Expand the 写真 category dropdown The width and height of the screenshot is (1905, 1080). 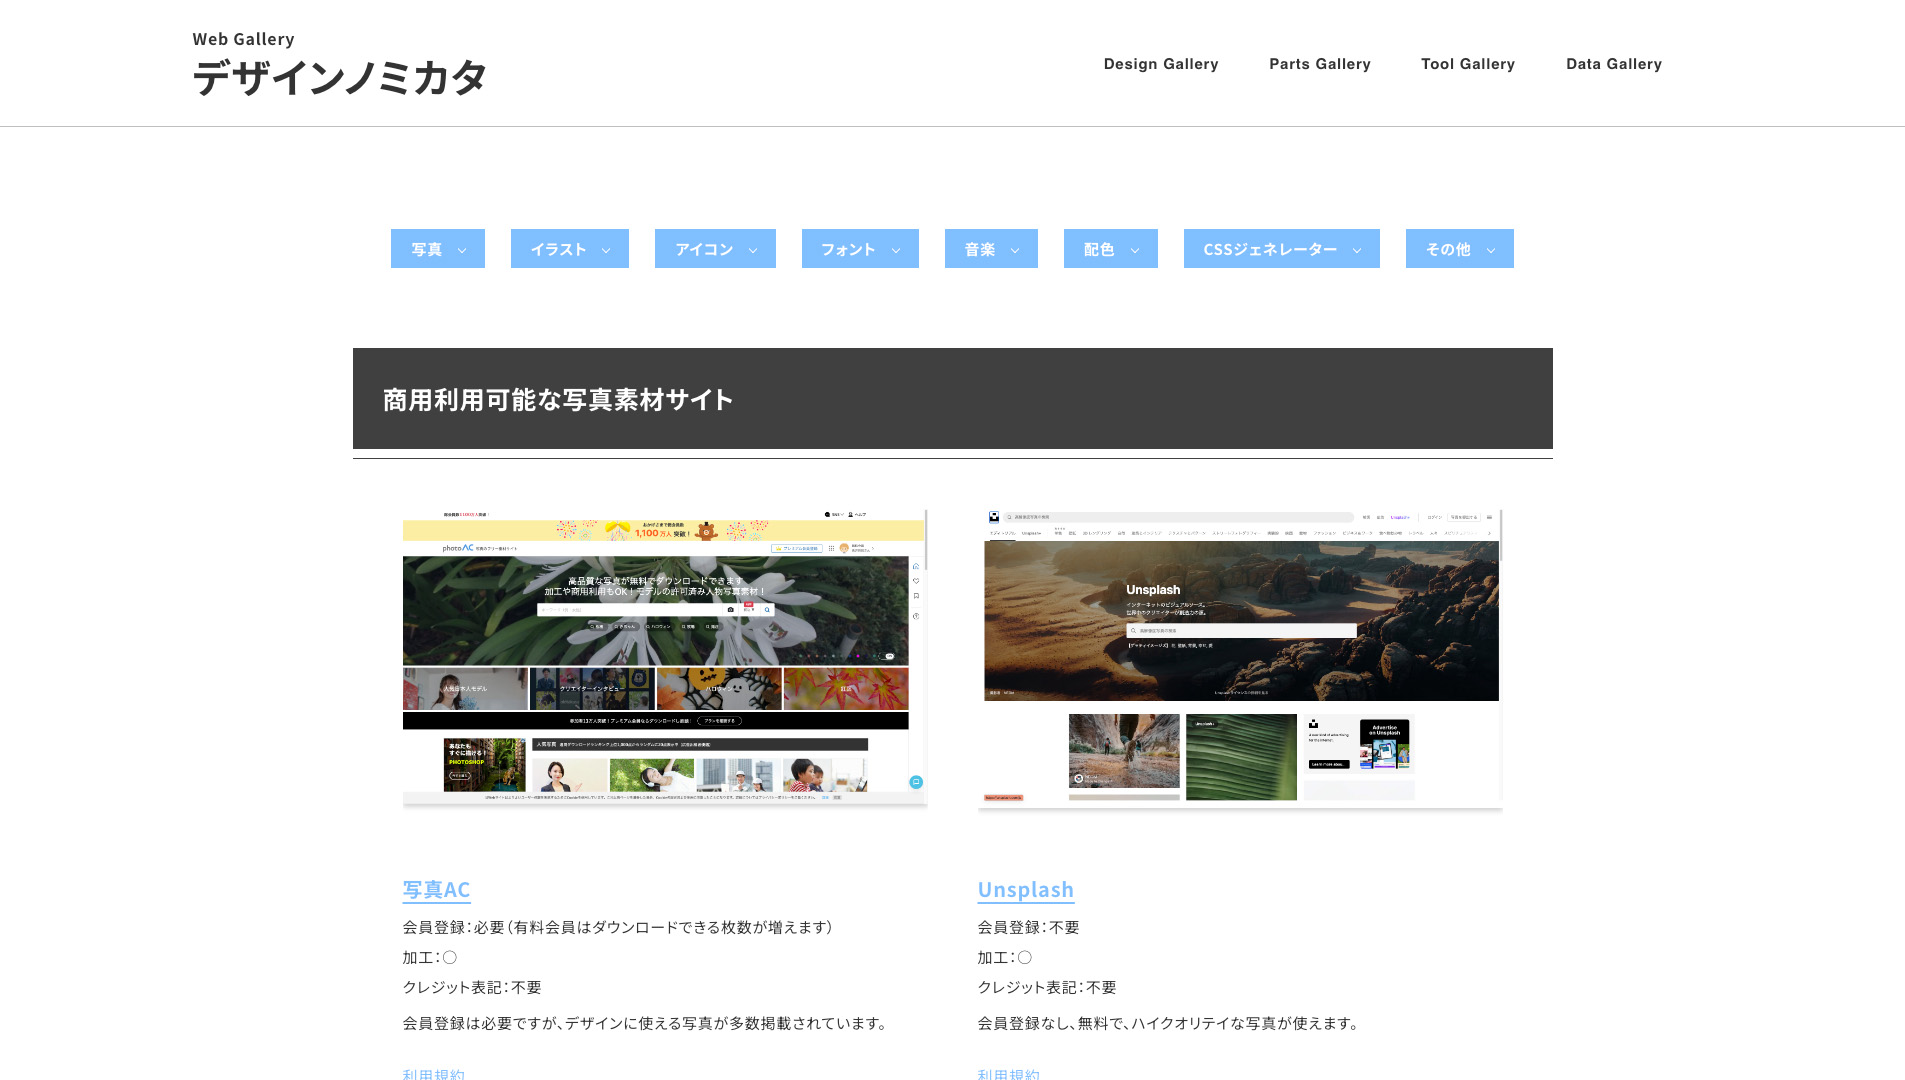tap(437, 249)
